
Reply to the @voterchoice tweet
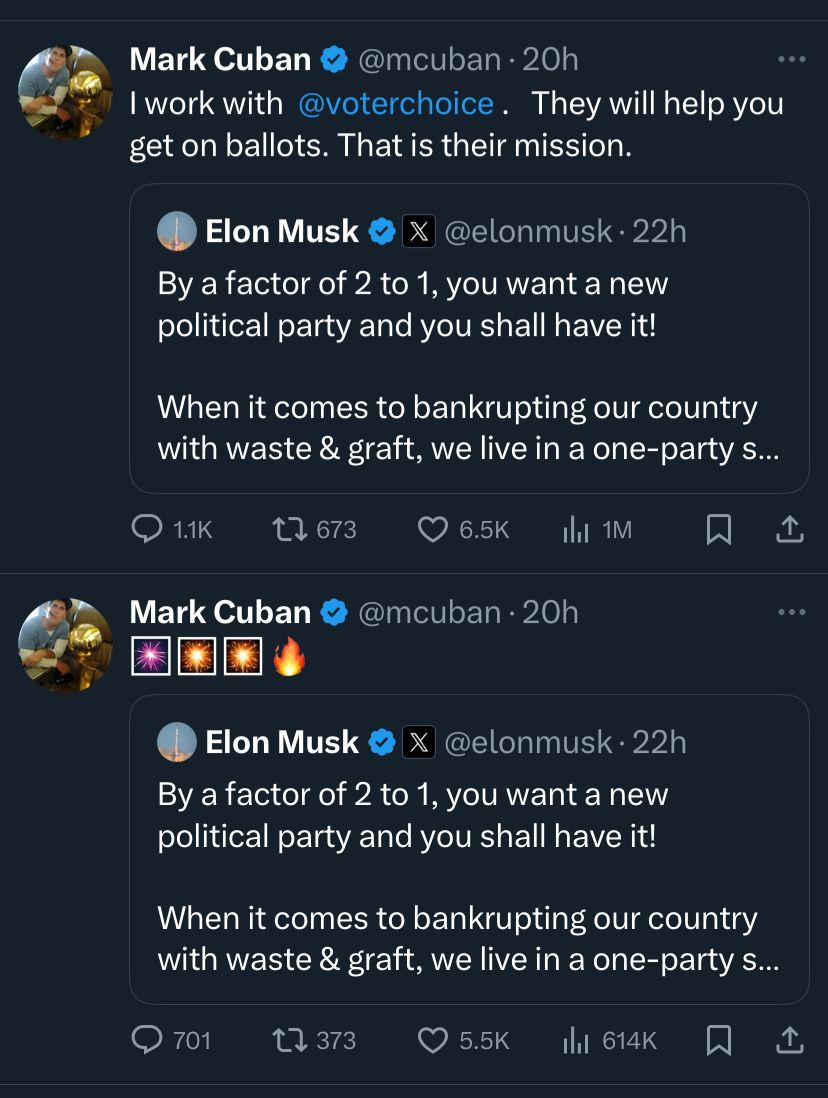pos(149,529)
